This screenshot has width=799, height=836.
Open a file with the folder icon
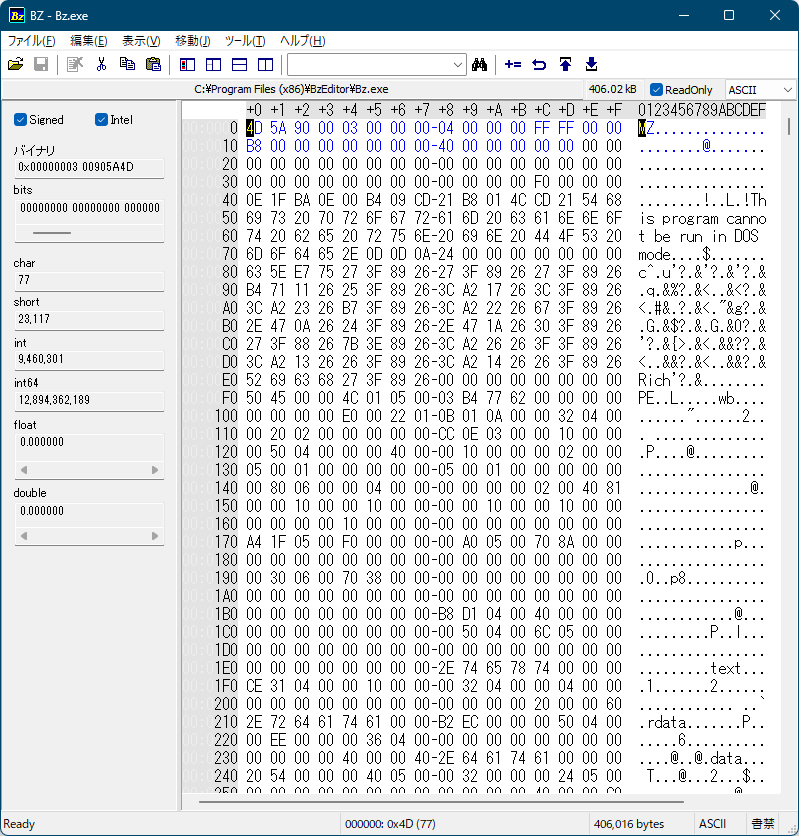[16, 65]
